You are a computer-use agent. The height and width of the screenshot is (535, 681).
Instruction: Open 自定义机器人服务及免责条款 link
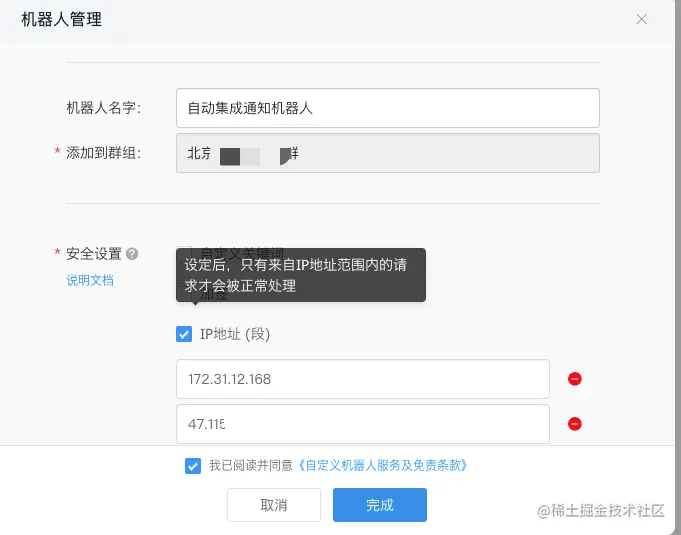(382, 466)
